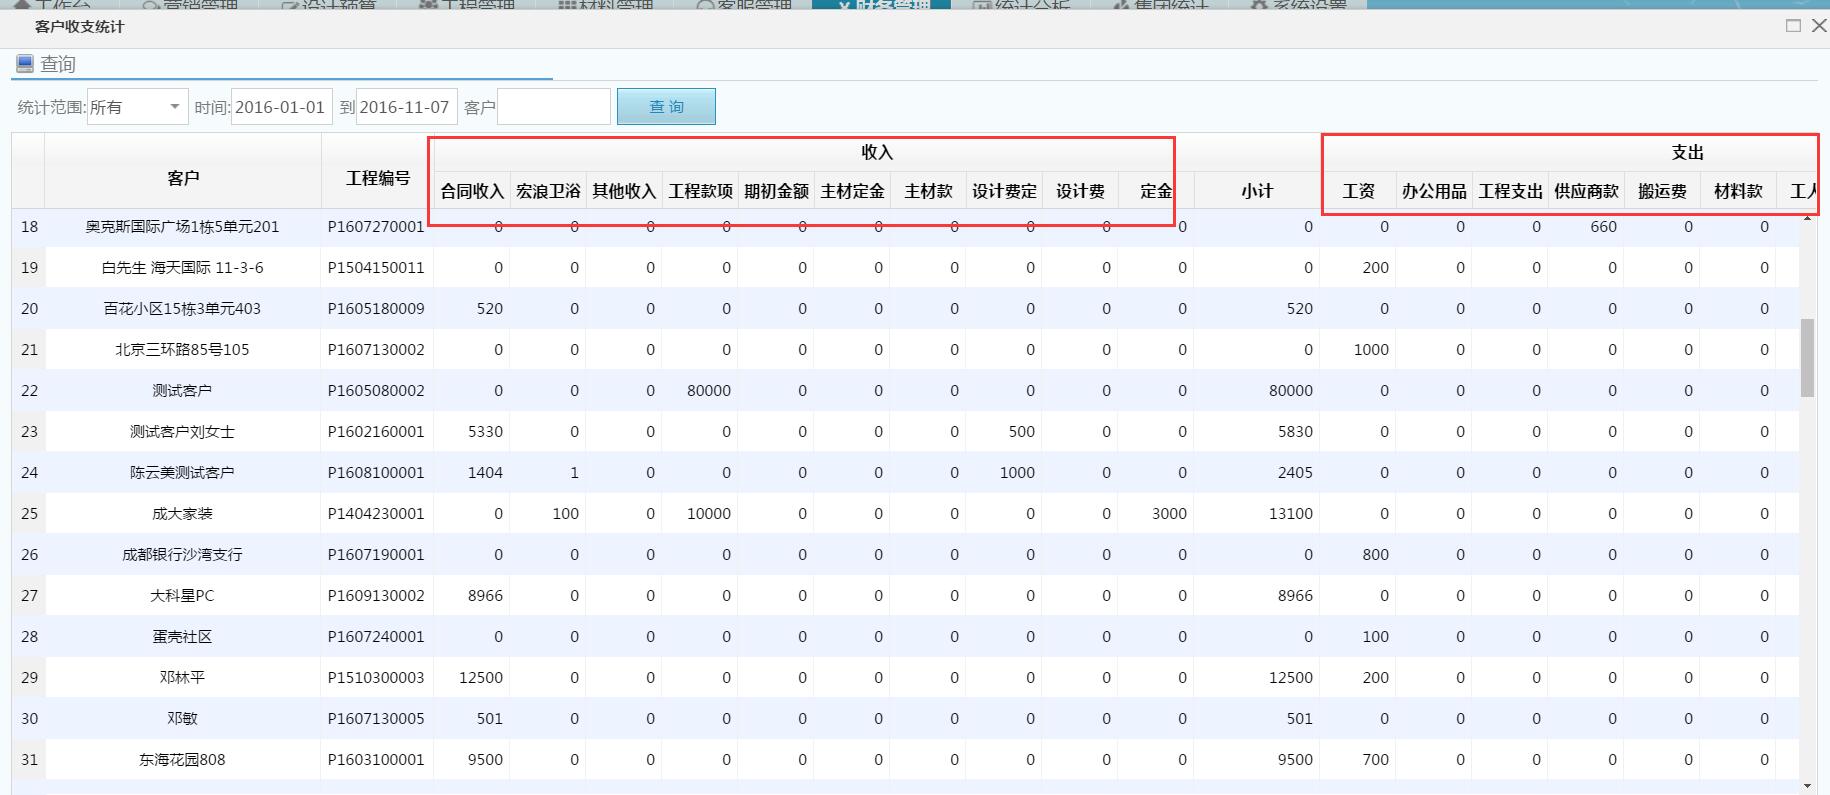Click the 工程编号 column header
1830x795 pixels.
tap(378, 178)
